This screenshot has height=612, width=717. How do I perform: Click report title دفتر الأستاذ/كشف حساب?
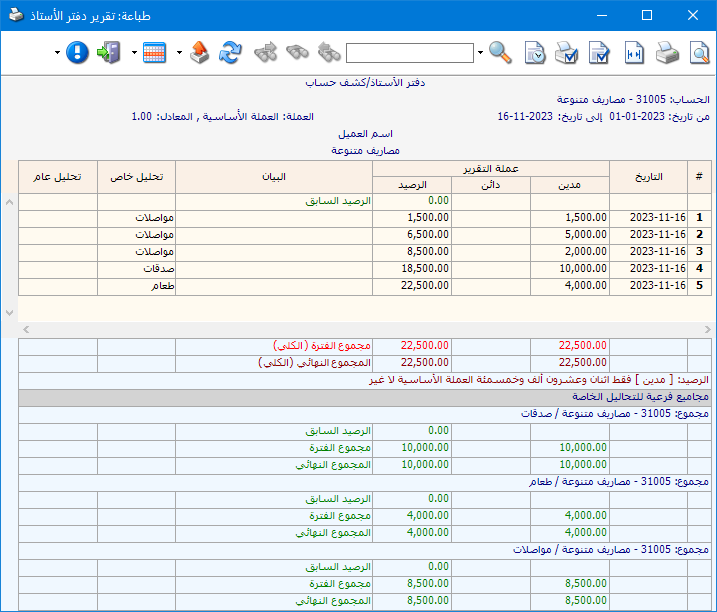365,82
